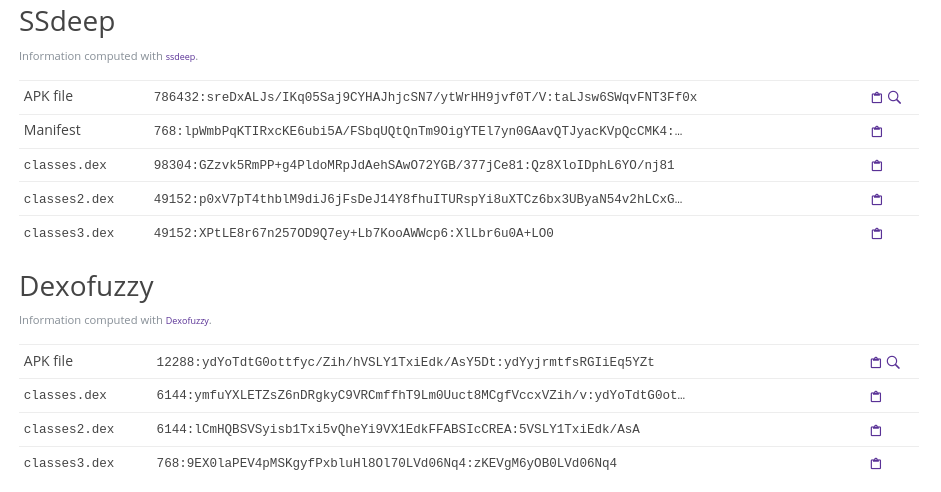The width and height of the screenshot is (941, 492).
Task: Click the SSdeep classes2.dex hash text
Action: pos(418,200)
